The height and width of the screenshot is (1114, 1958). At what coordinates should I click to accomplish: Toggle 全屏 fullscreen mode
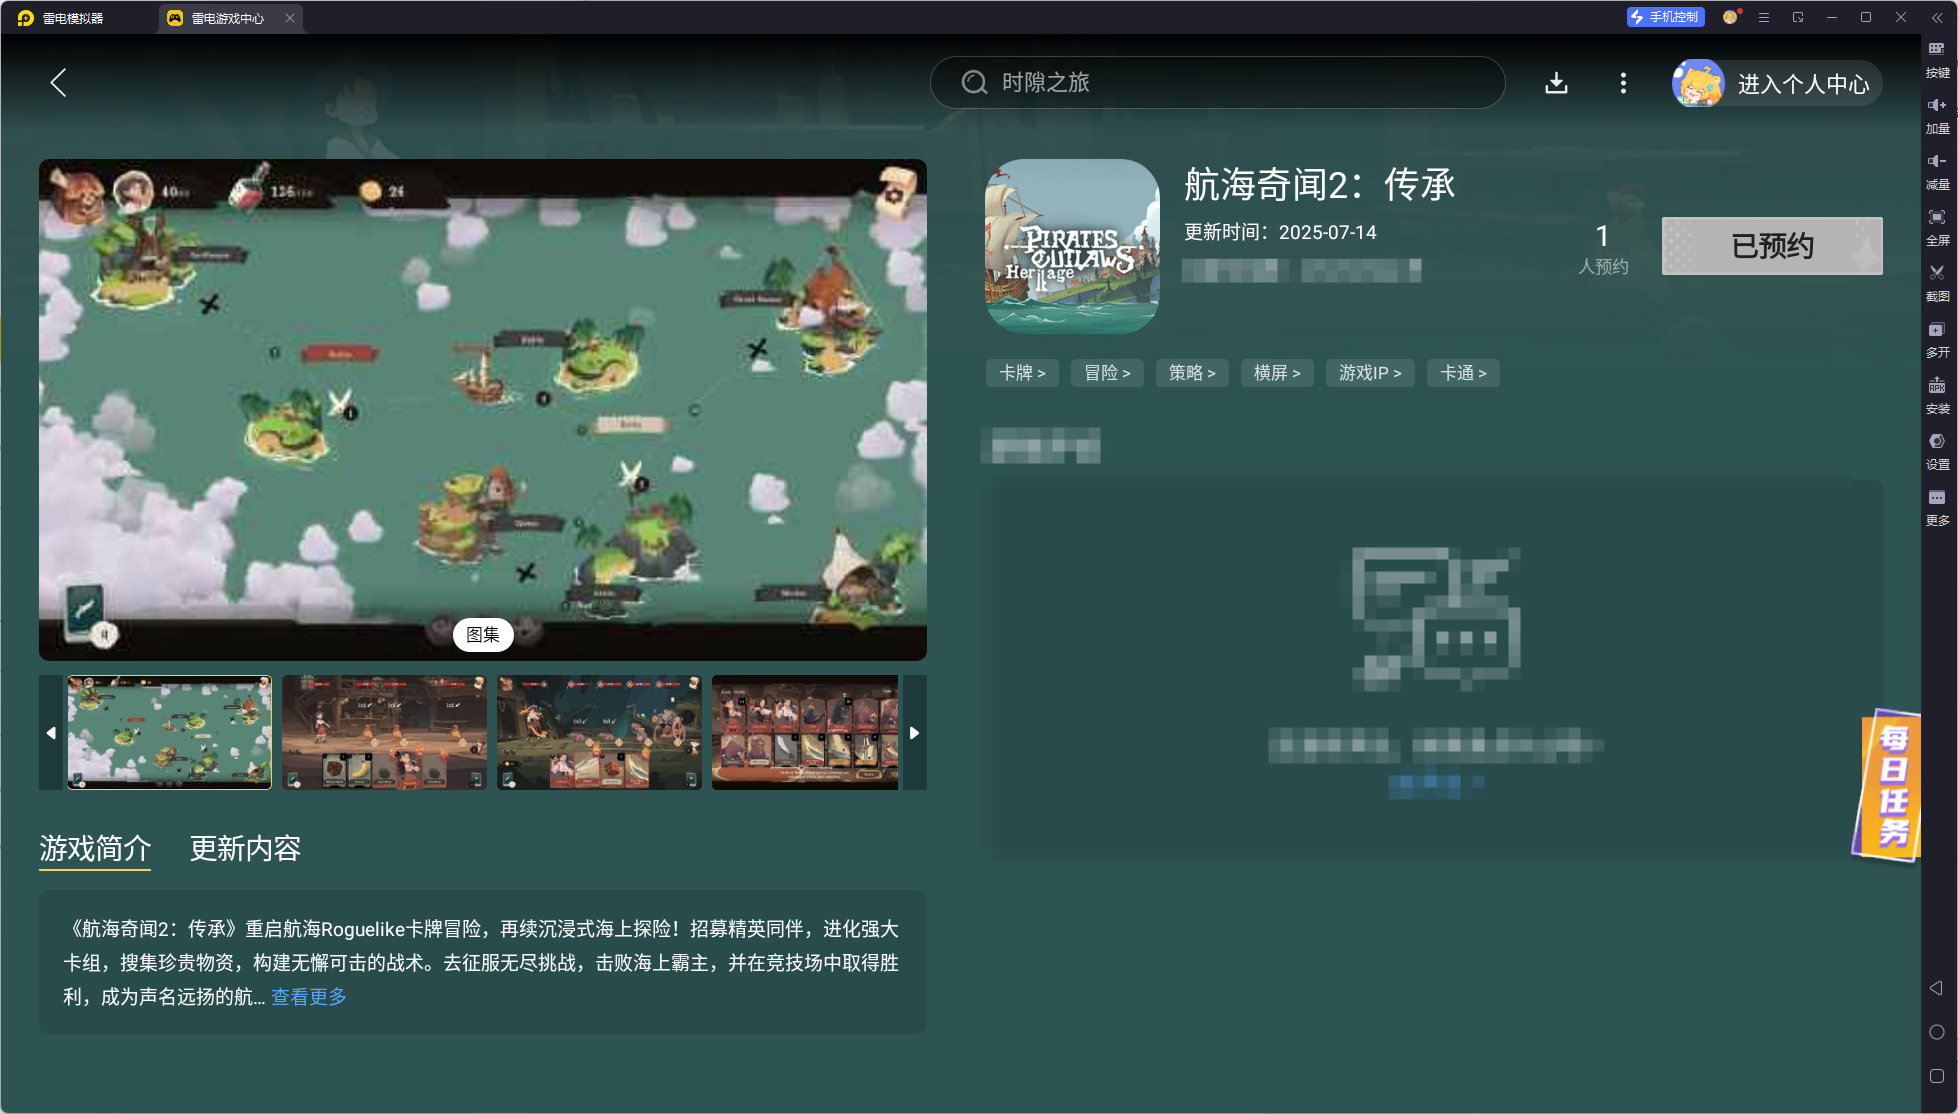(1937, 229)
